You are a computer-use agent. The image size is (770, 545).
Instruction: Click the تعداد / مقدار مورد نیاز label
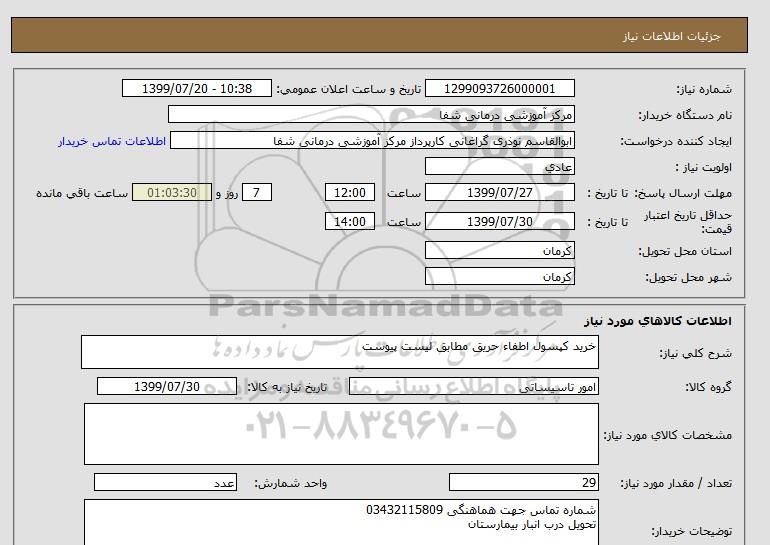click(x=676, y=483)
